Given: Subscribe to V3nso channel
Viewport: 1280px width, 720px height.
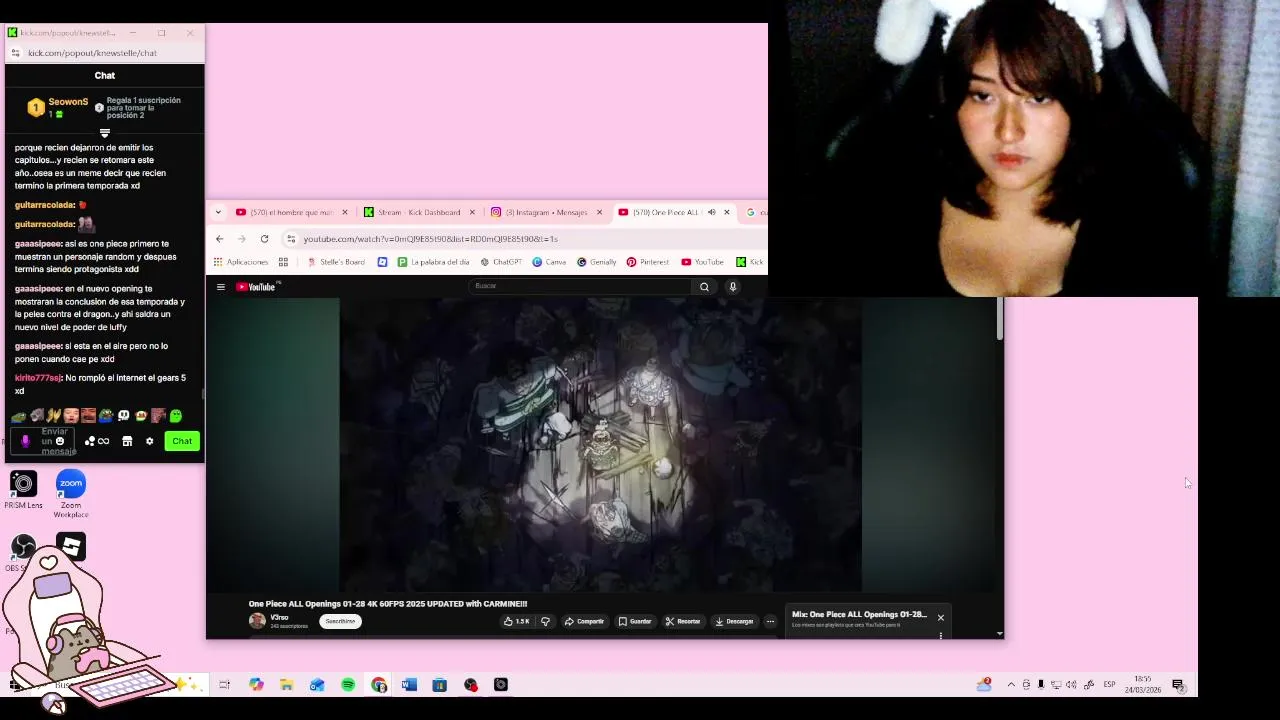Looking at the screenshot, I should pyautogui.click(x=340, y=621).
